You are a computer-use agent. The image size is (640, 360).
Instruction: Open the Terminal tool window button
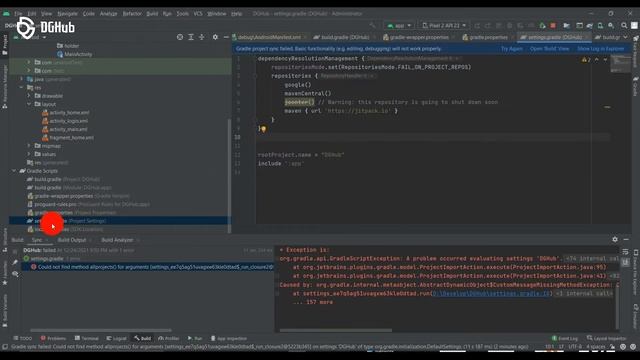coord(87,338)
